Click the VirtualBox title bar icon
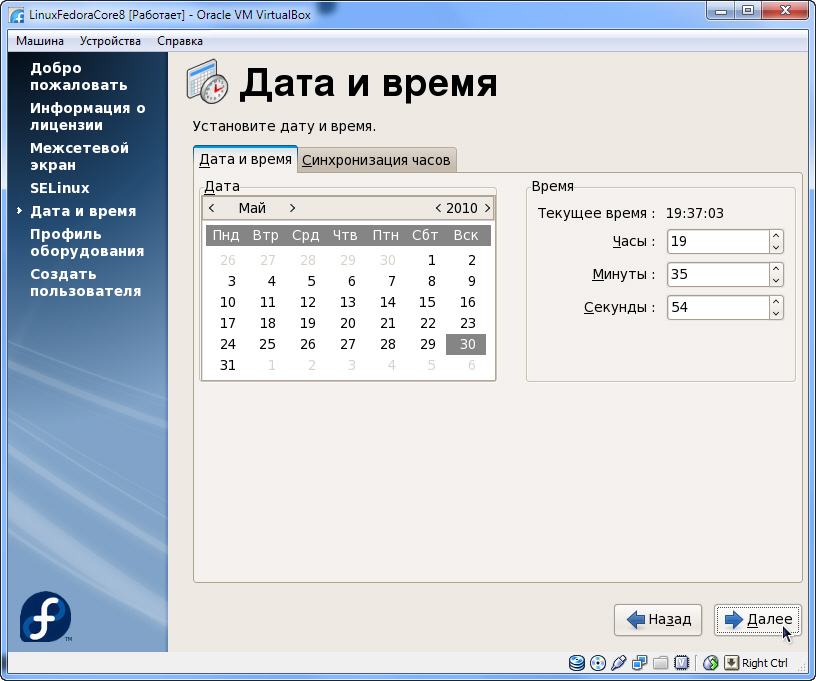The image size is (816, 681). pos(17,15)
